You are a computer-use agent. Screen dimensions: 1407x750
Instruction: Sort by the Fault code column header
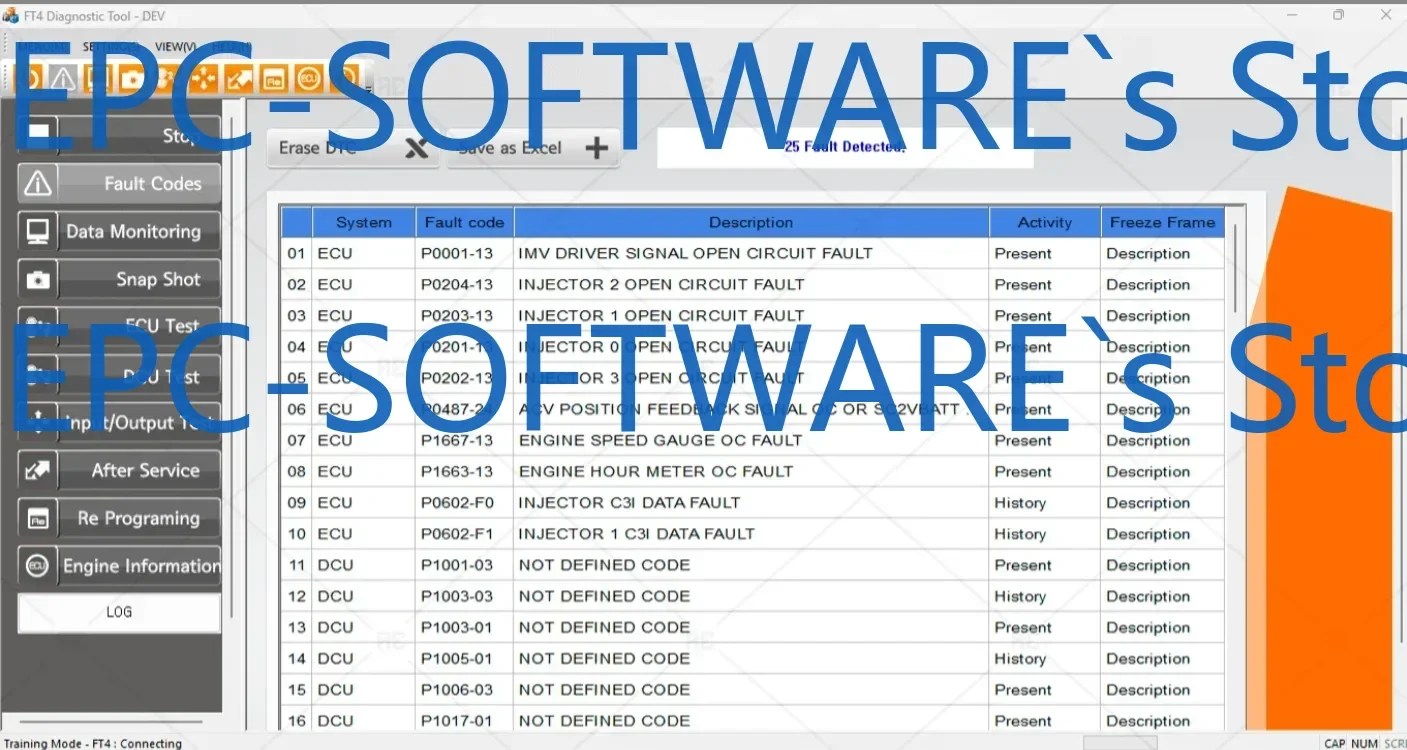[x=465, y=222]
